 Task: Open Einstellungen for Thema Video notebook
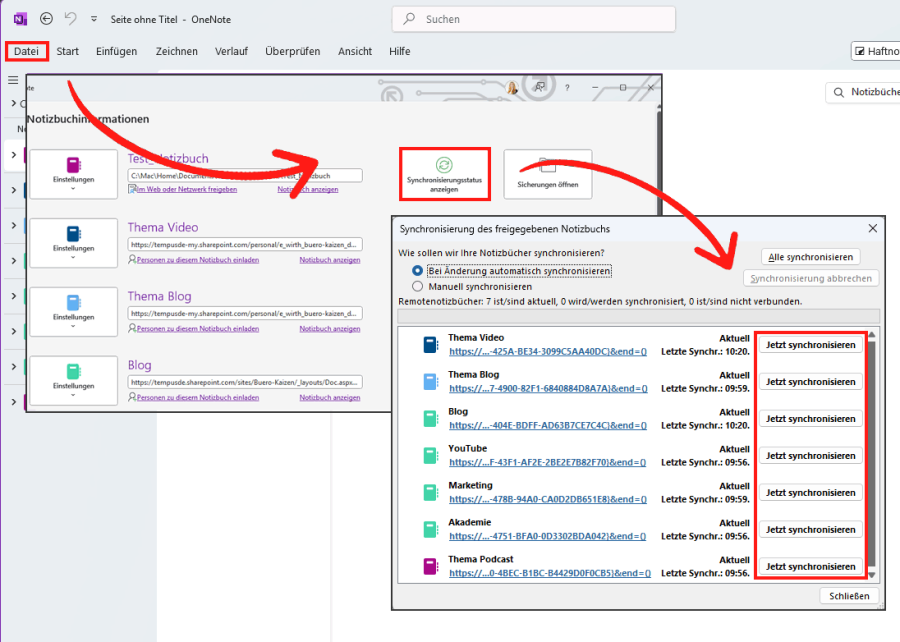[x=73, y=243]
